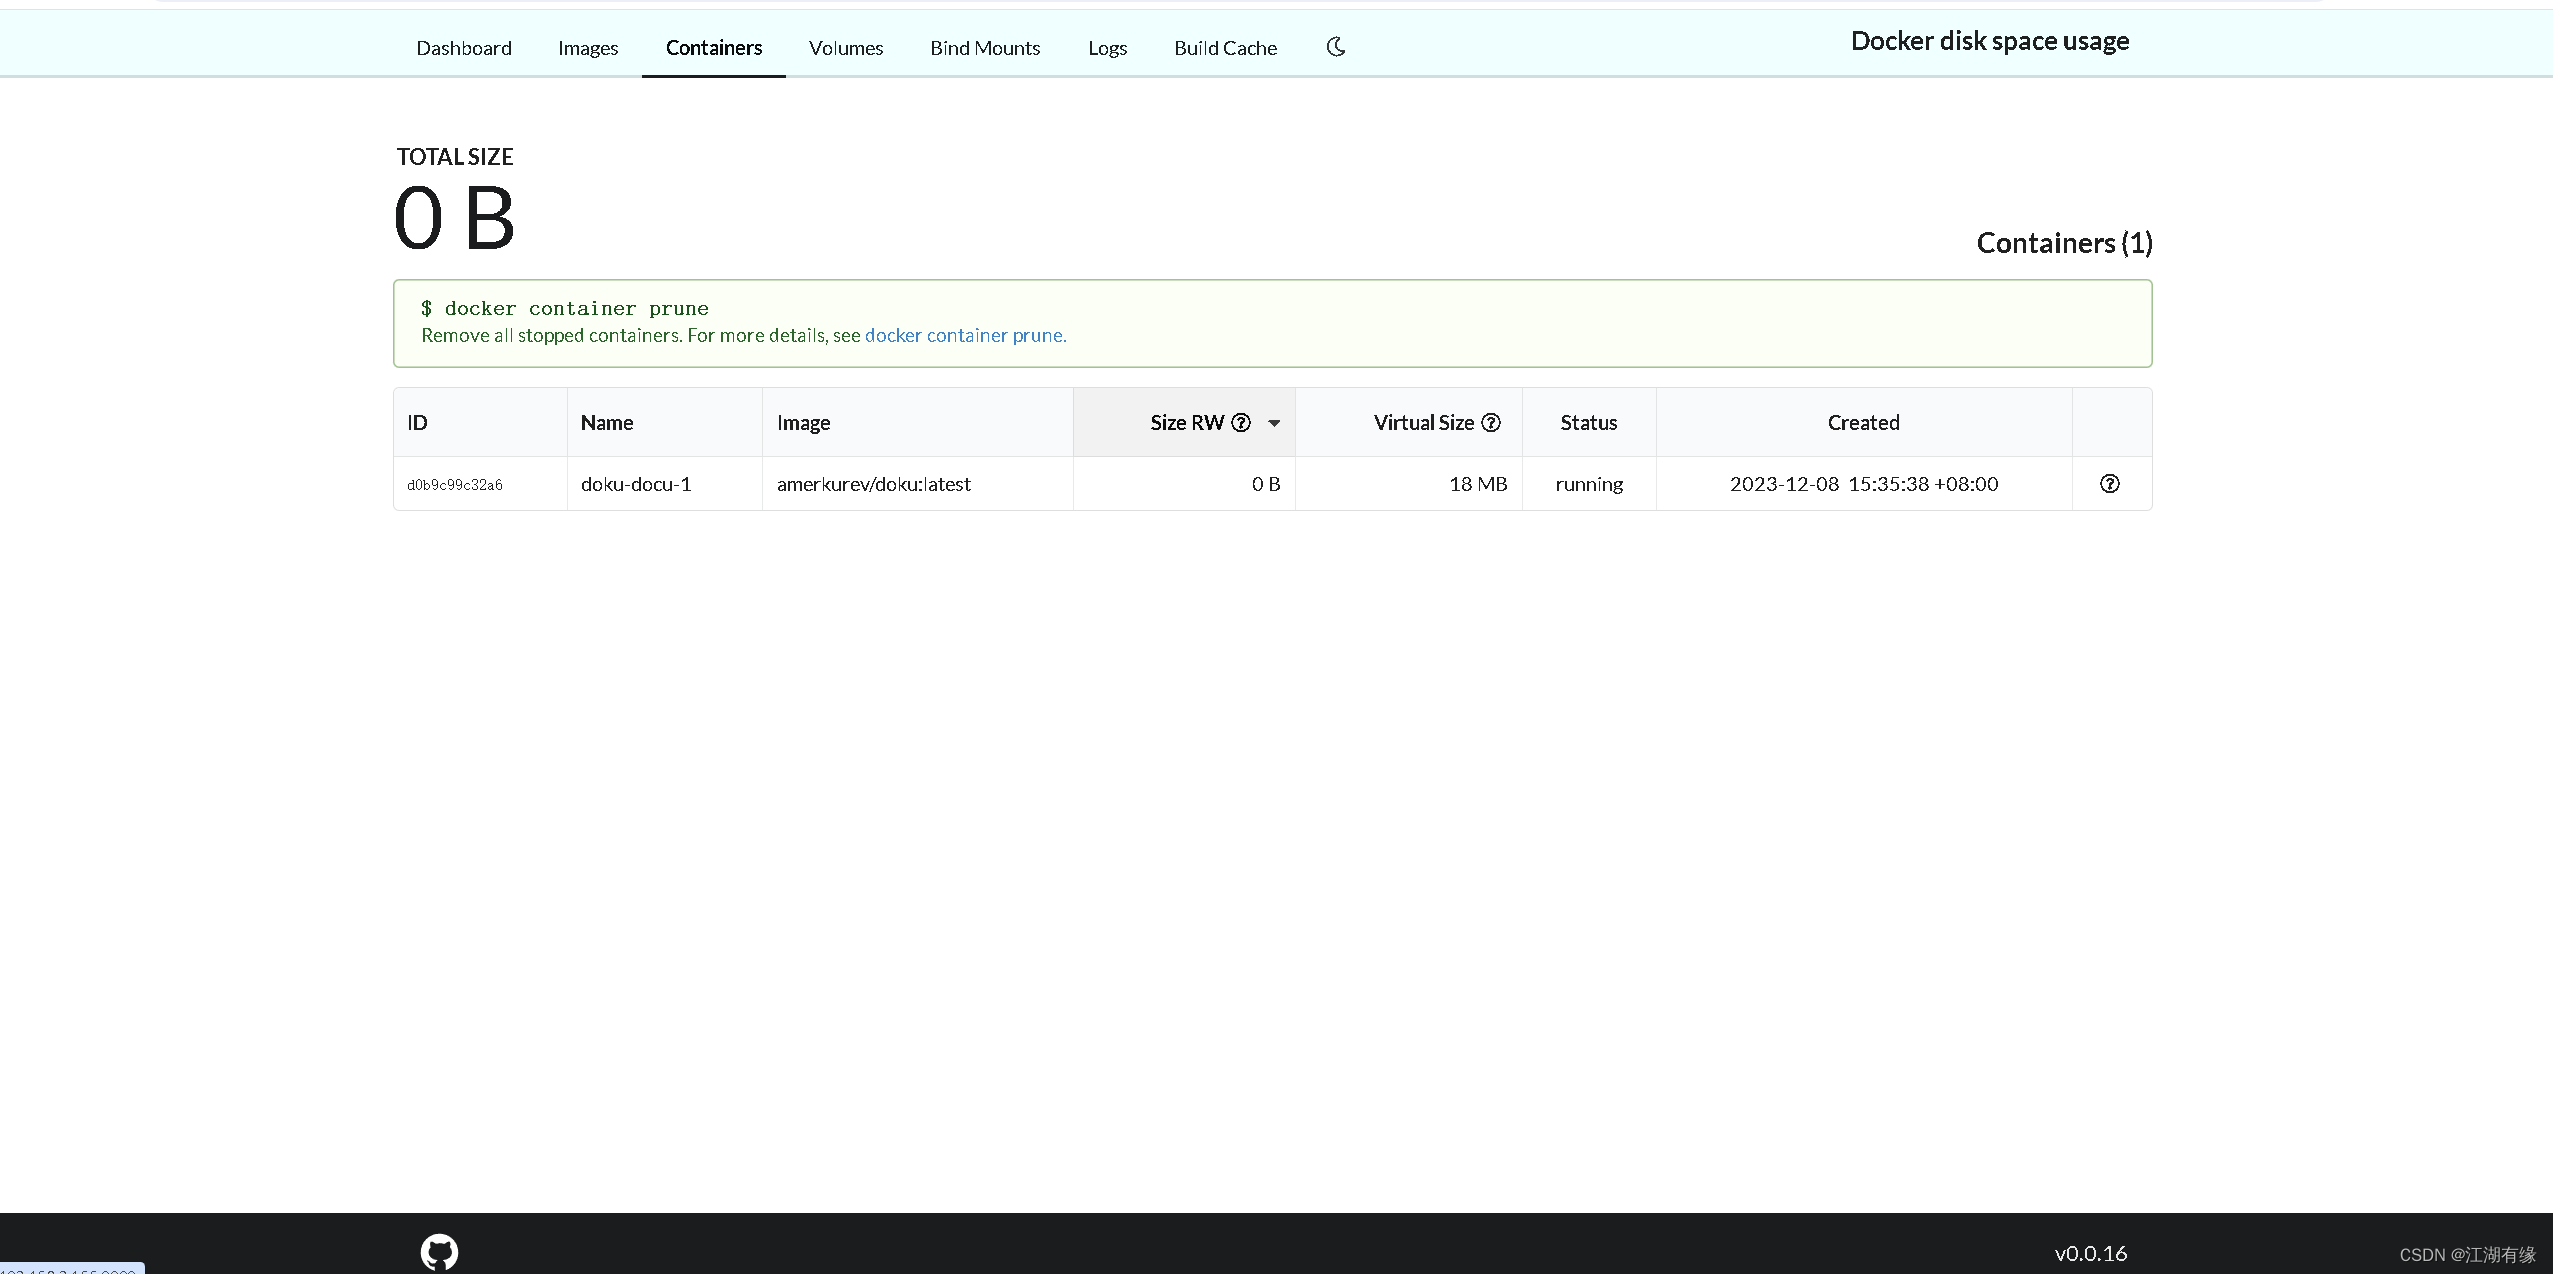This screenshot has height=1274, width=2553.
Task: Sort table by Created column header
Action: 1863,422
